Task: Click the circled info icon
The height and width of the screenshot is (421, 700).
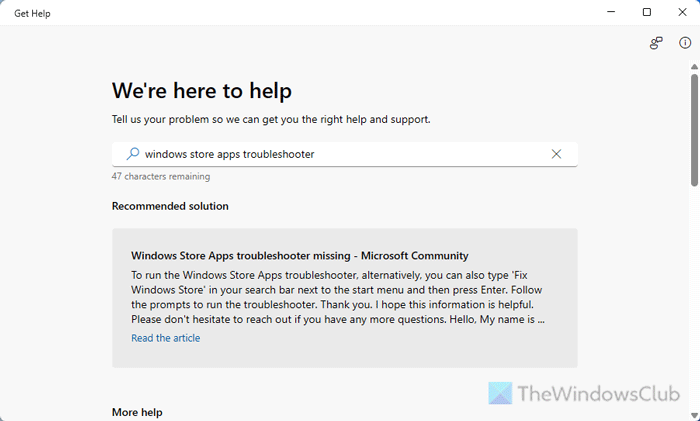Action: [x=685, y=43]
